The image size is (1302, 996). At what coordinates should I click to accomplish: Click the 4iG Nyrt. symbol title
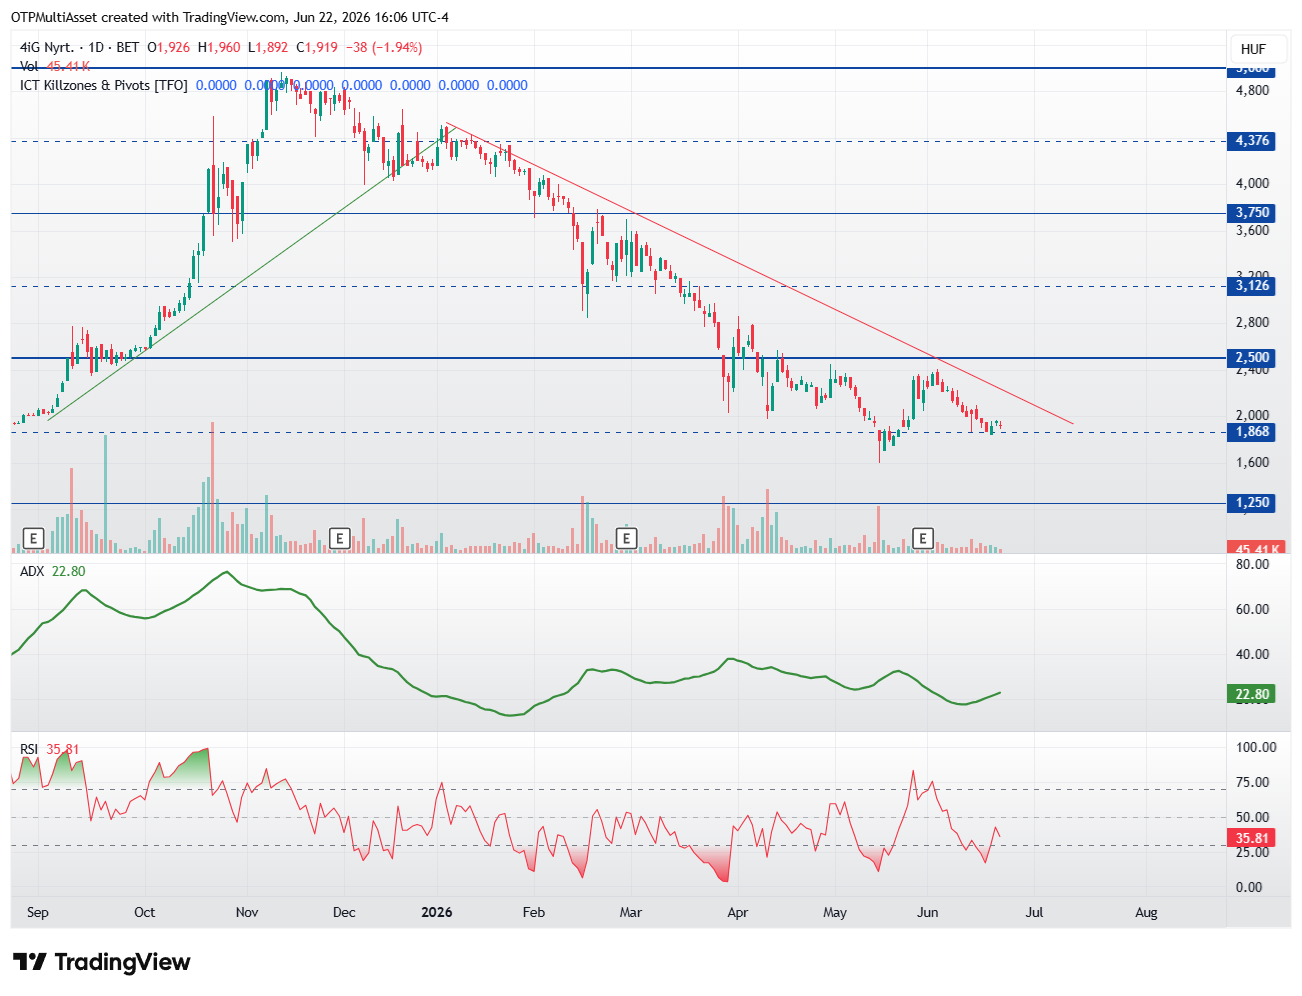pyautogui.click(x=47, y=47)
